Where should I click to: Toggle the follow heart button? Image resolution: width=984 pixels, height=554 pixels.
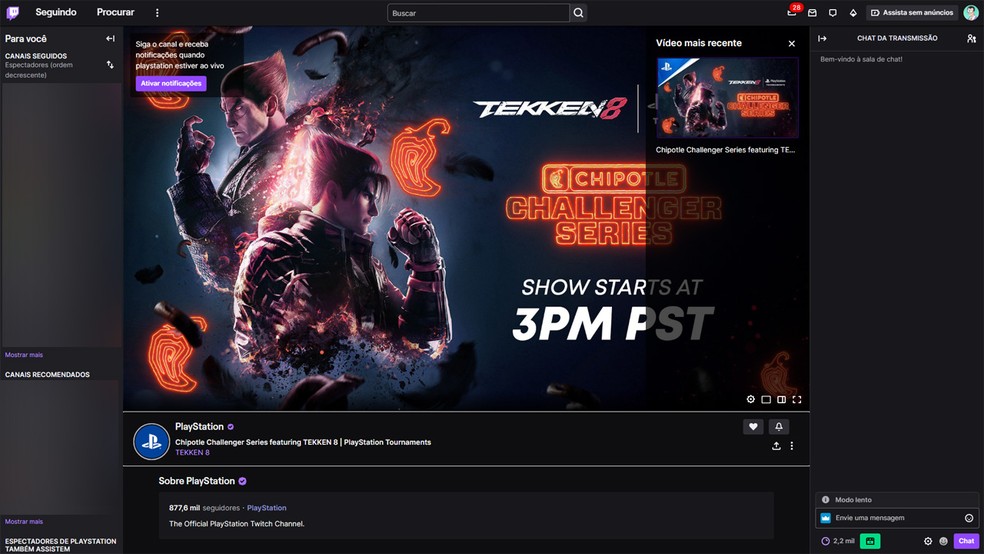(753, 427)
